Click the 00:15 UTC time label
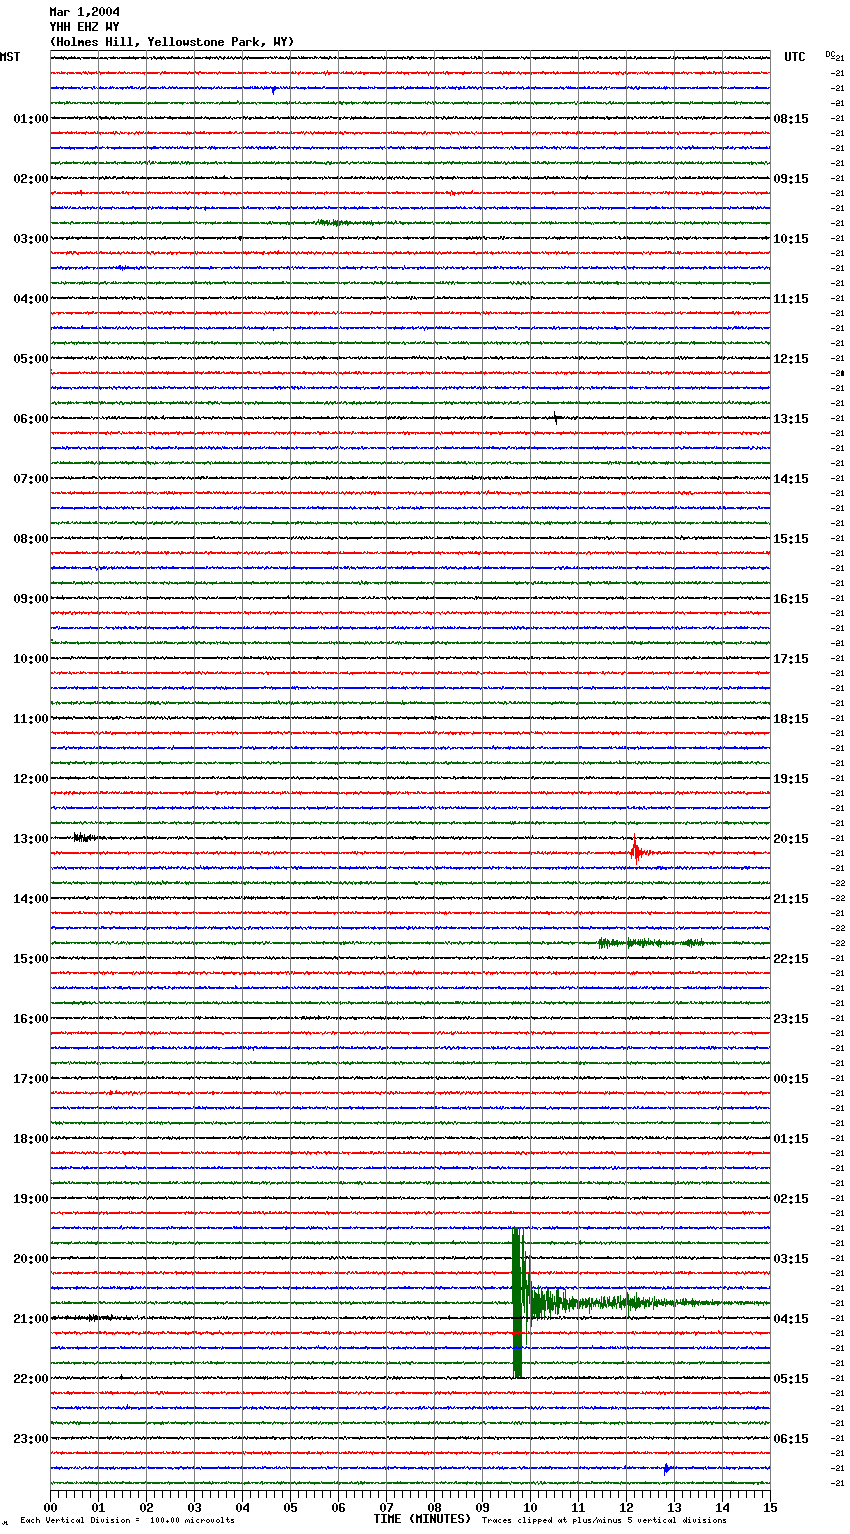This screenshot has height=1534, width=850. point(791,1079)
